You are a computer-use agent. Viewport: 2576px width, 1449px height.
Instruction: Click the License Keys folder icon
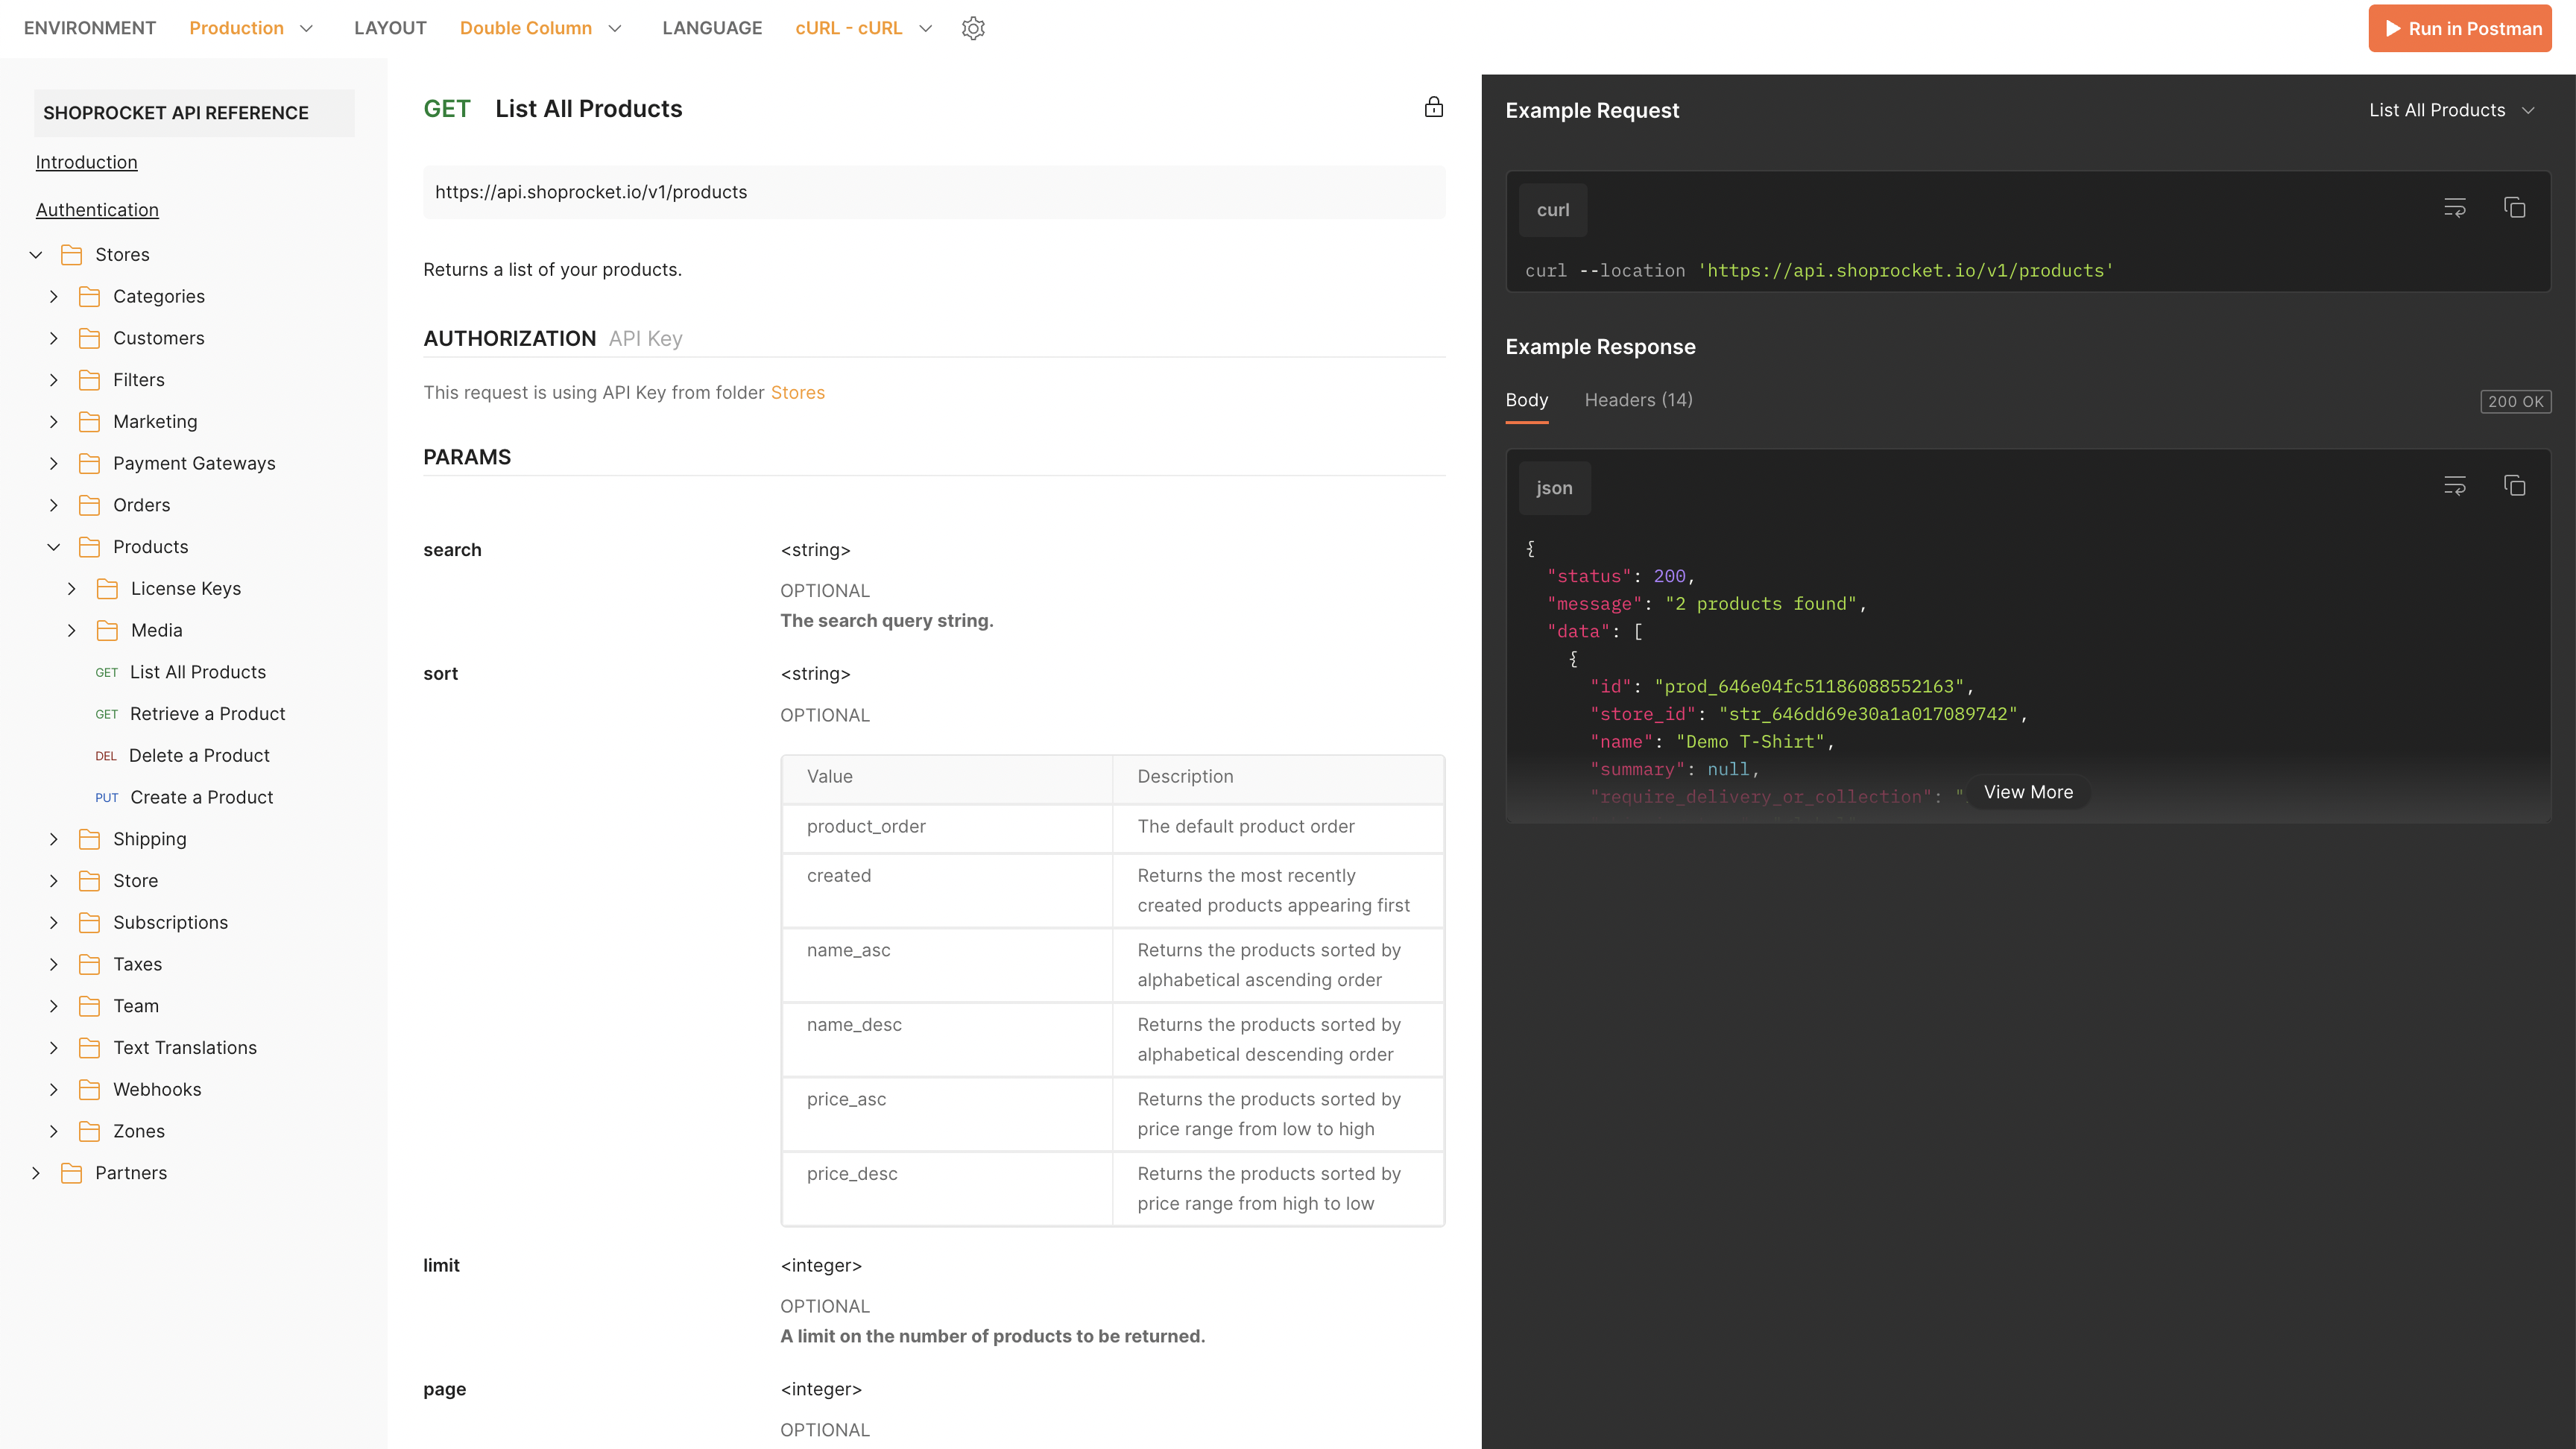[108, 589]
